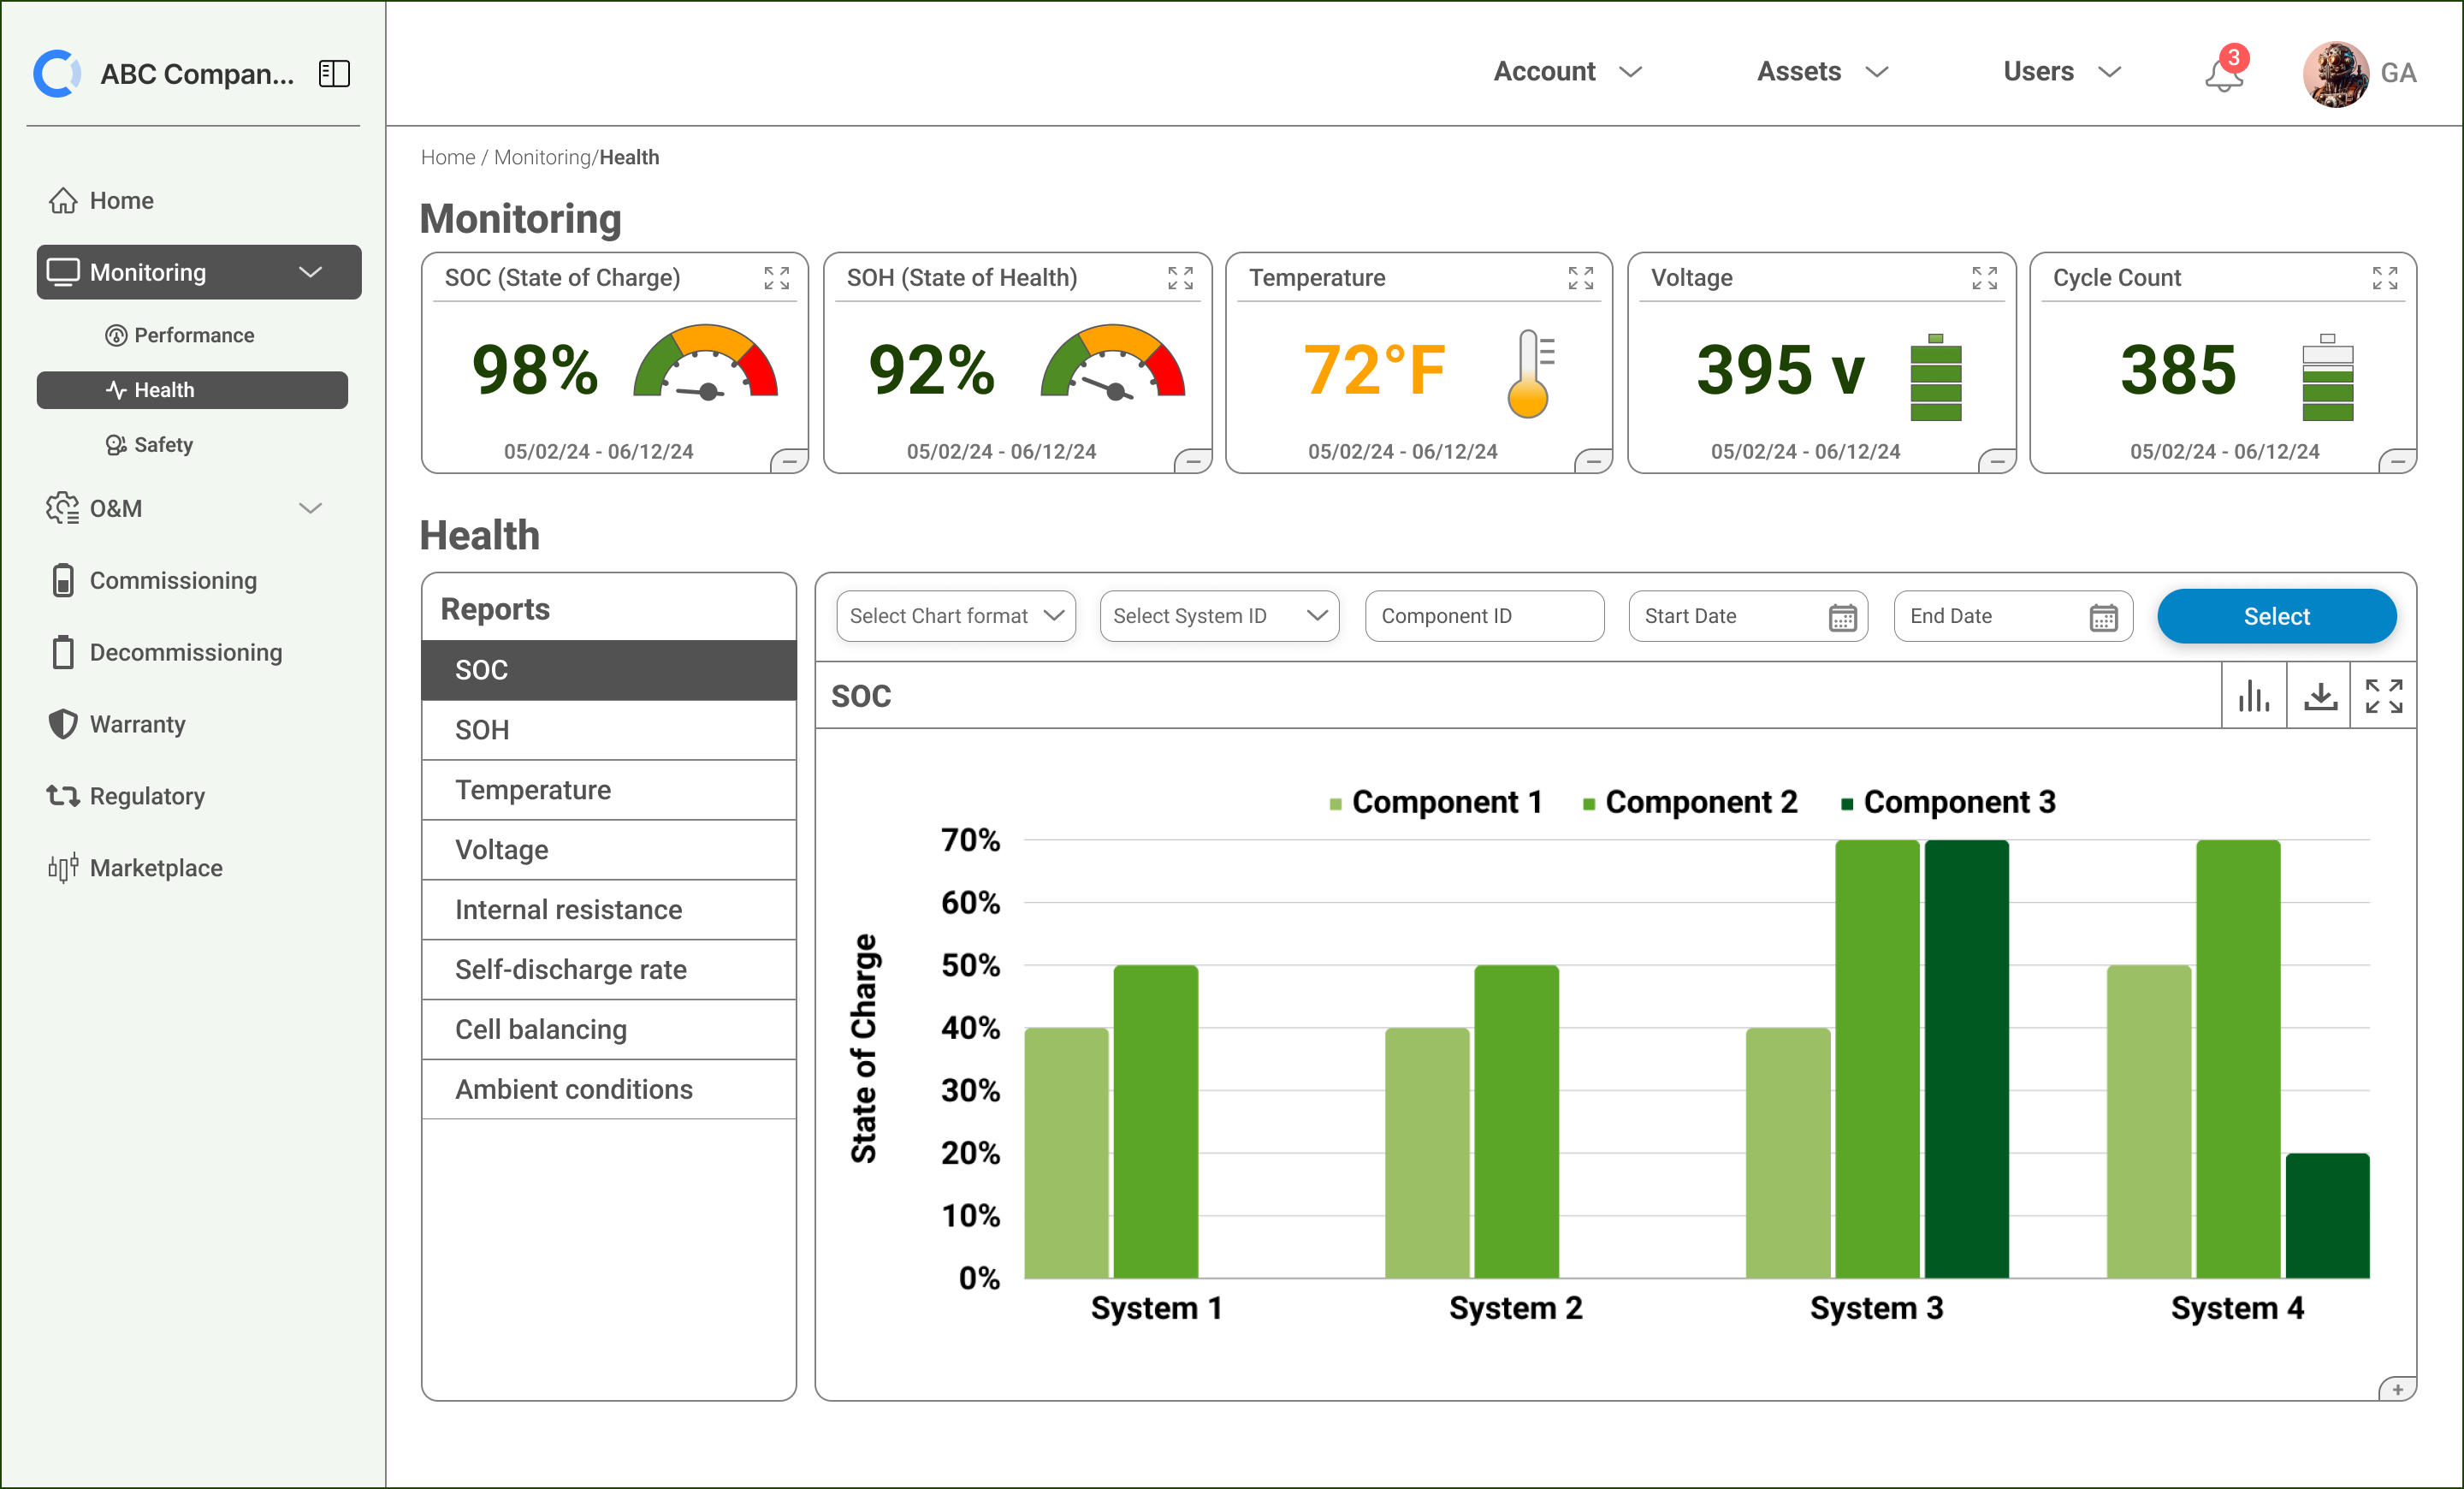Screen dimensions: 2464x1489
Task: Expand the Temperature card to fullscreen
Action: 1581,278
